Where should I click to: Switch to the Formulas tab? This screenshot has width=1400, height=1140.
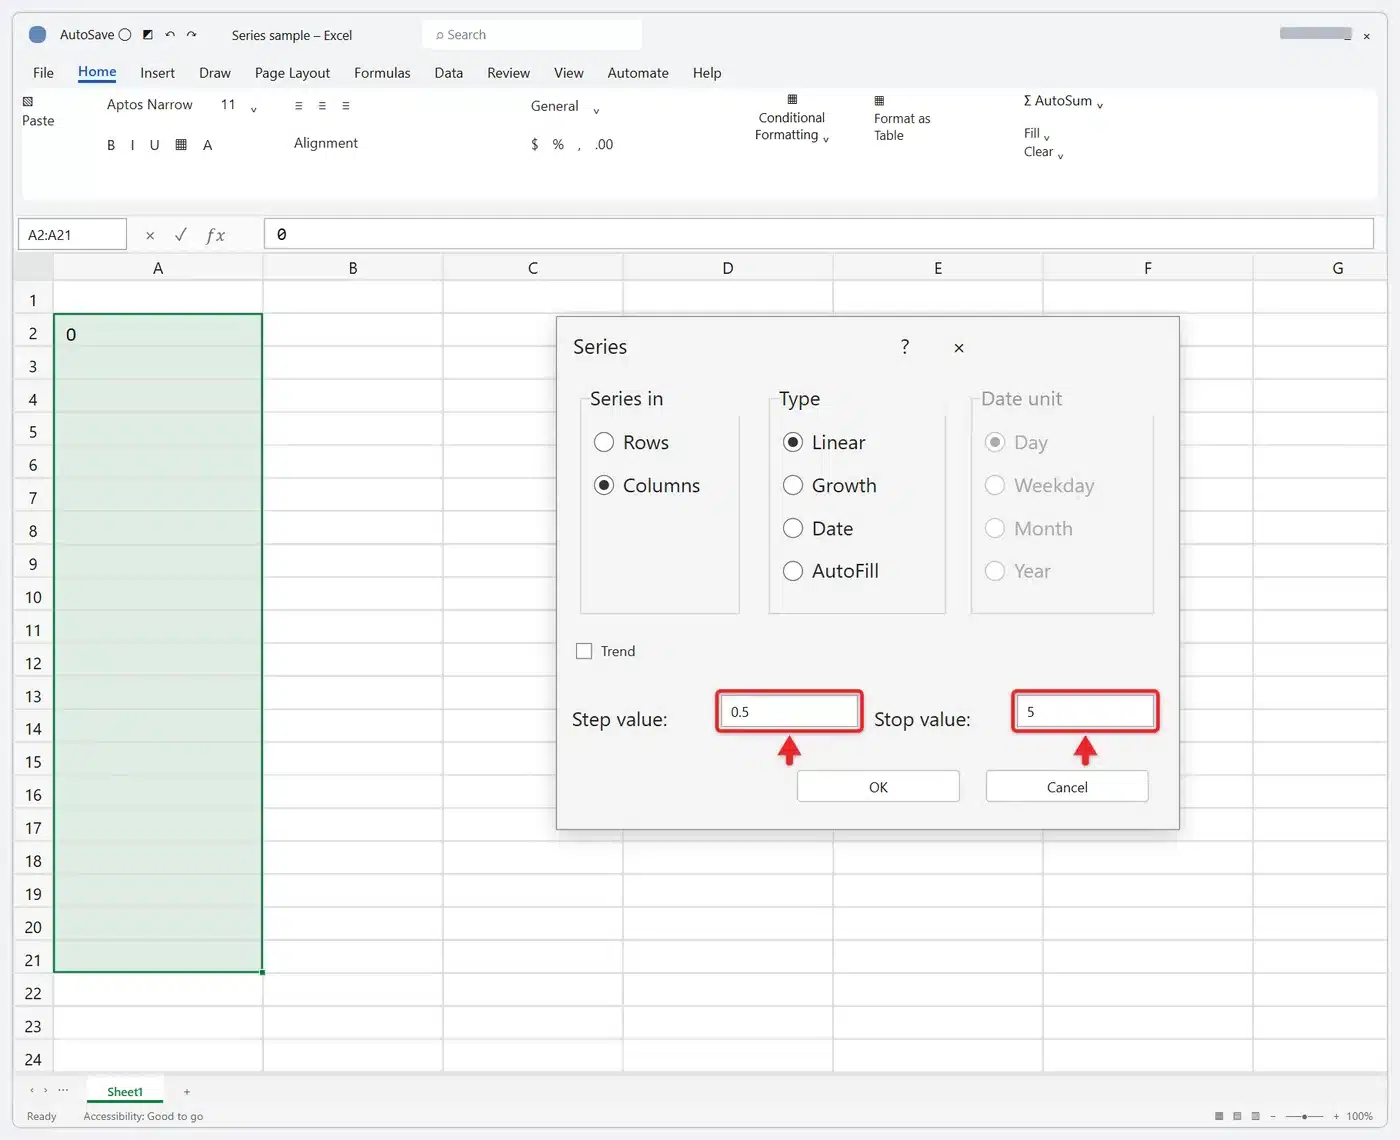[382, 73]
